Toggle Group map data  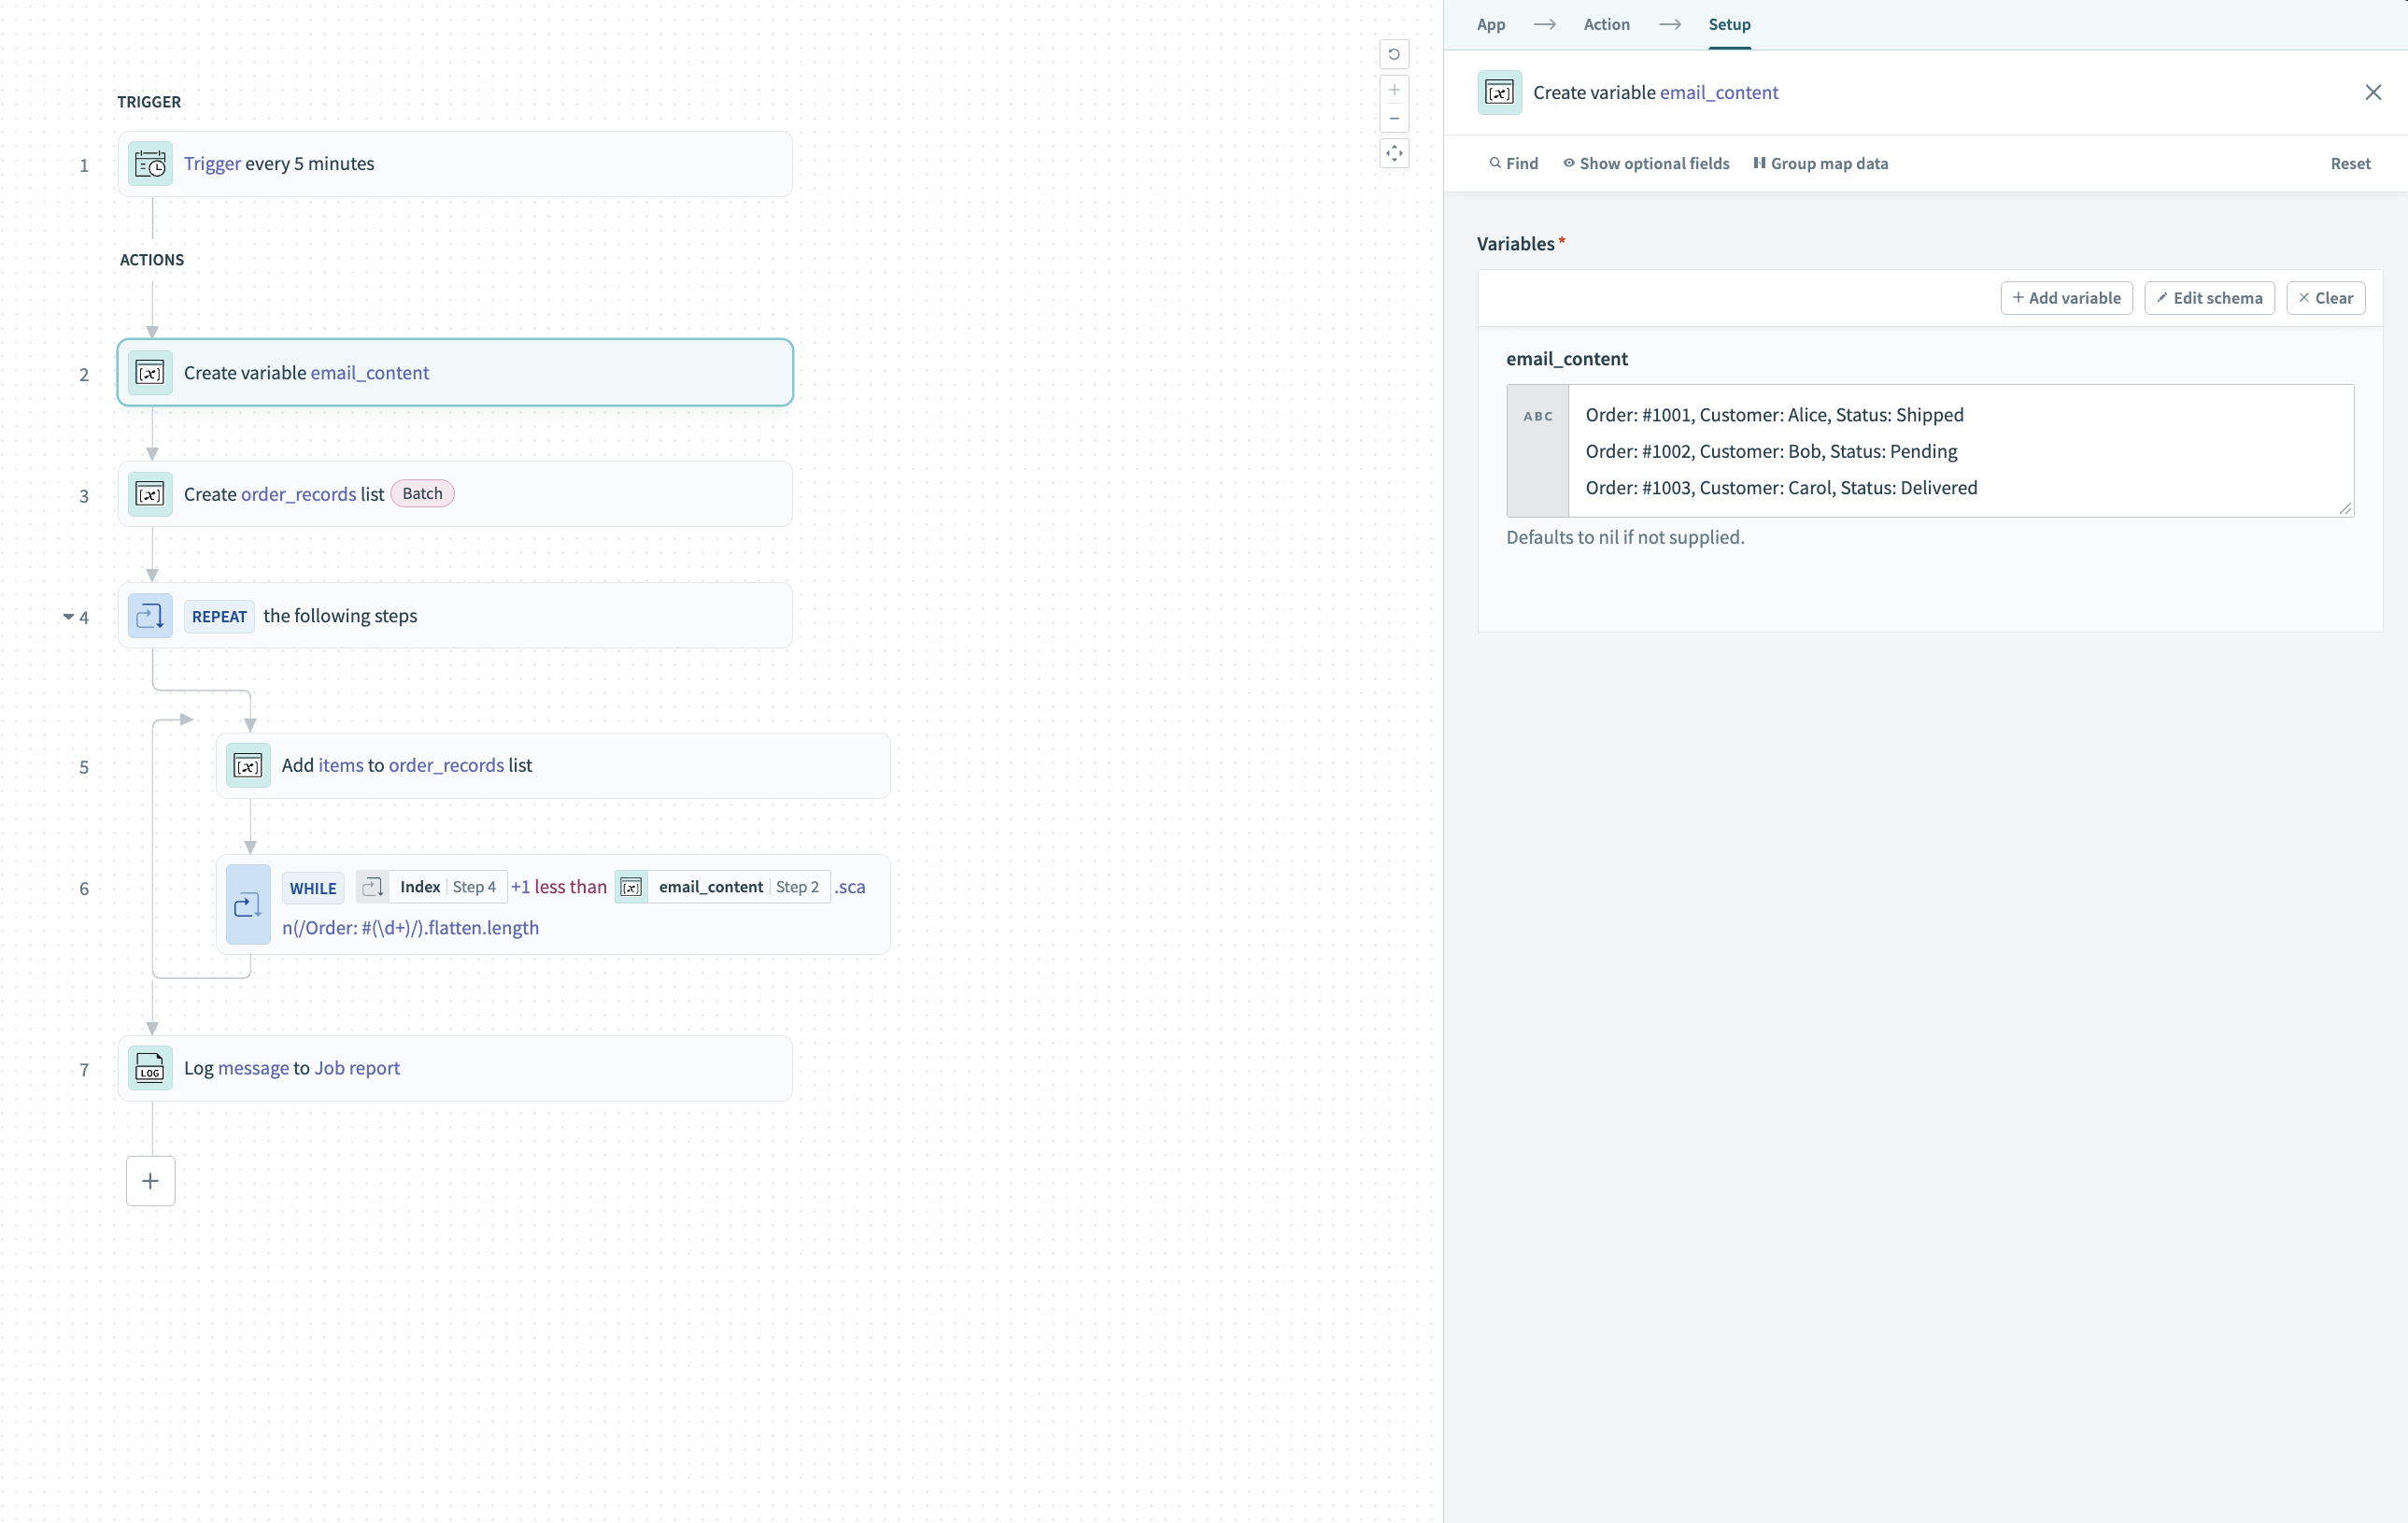click(x=1821, y=163)
